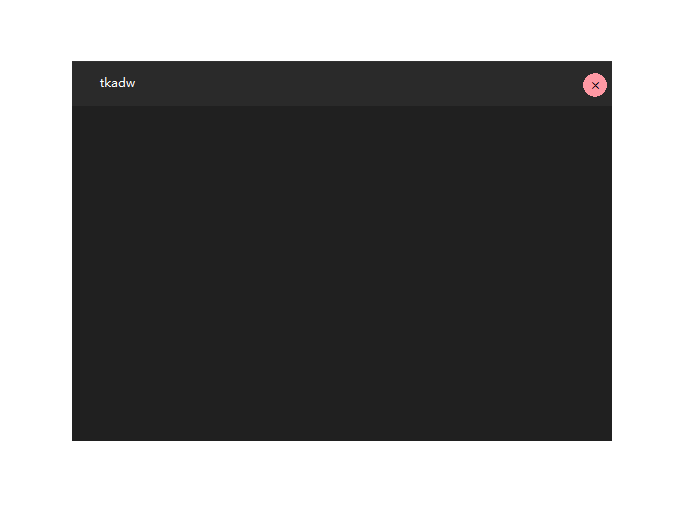Click the center of the dark panel
Screen dimensions: 679x514
(x=342, y=273)
